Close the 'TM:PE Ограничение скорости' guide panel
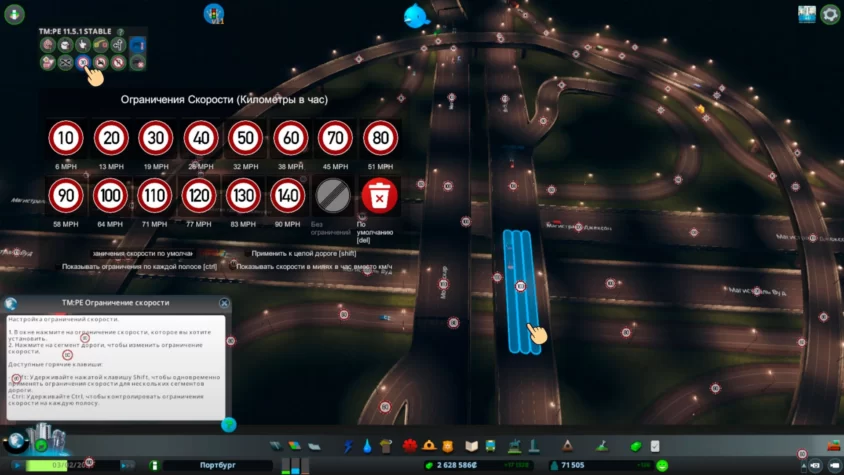Screen dimensions: 844x475 (x=224, y=303)
